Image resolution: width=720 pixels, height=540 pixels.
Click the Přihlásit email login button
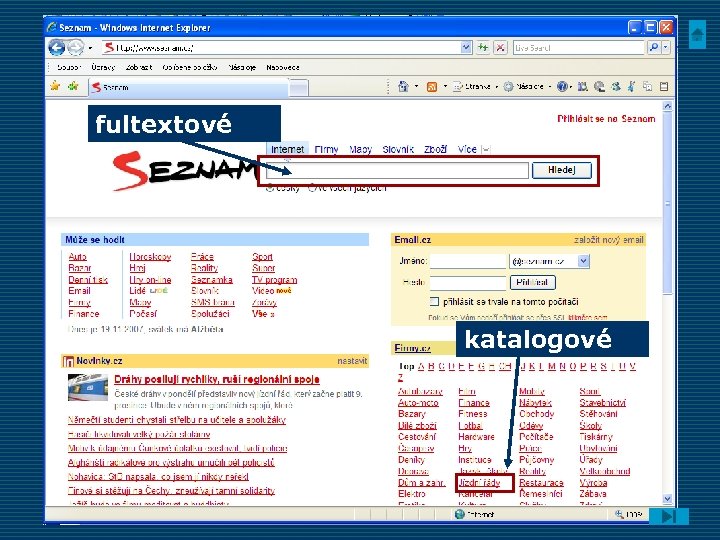tap(533, 282)
